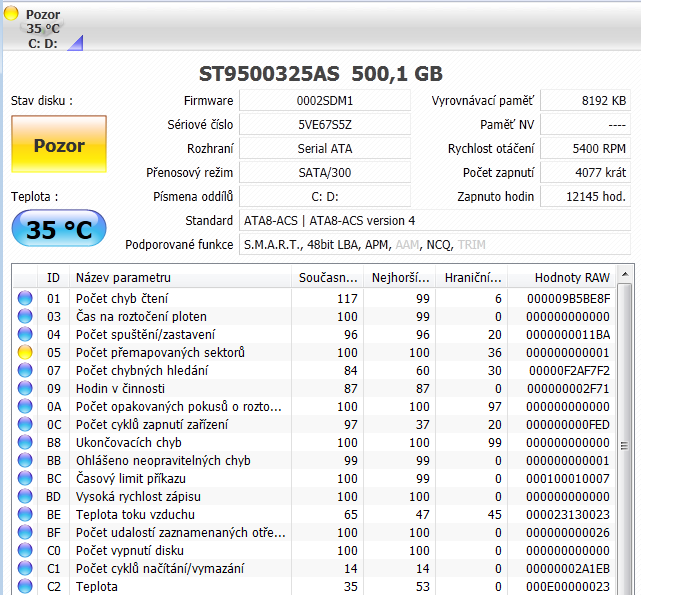Click the Stav disku label
This screenshot has height=595, width=697.
42,100
